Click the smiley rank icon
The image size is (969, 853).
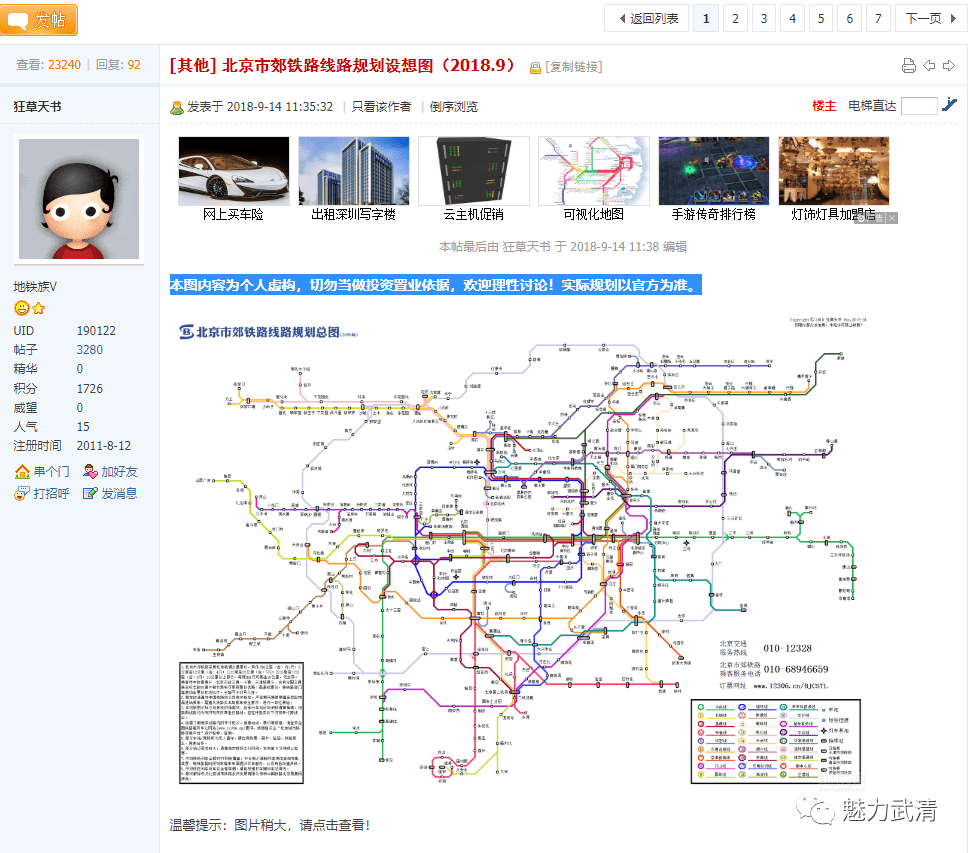(22, 308)
